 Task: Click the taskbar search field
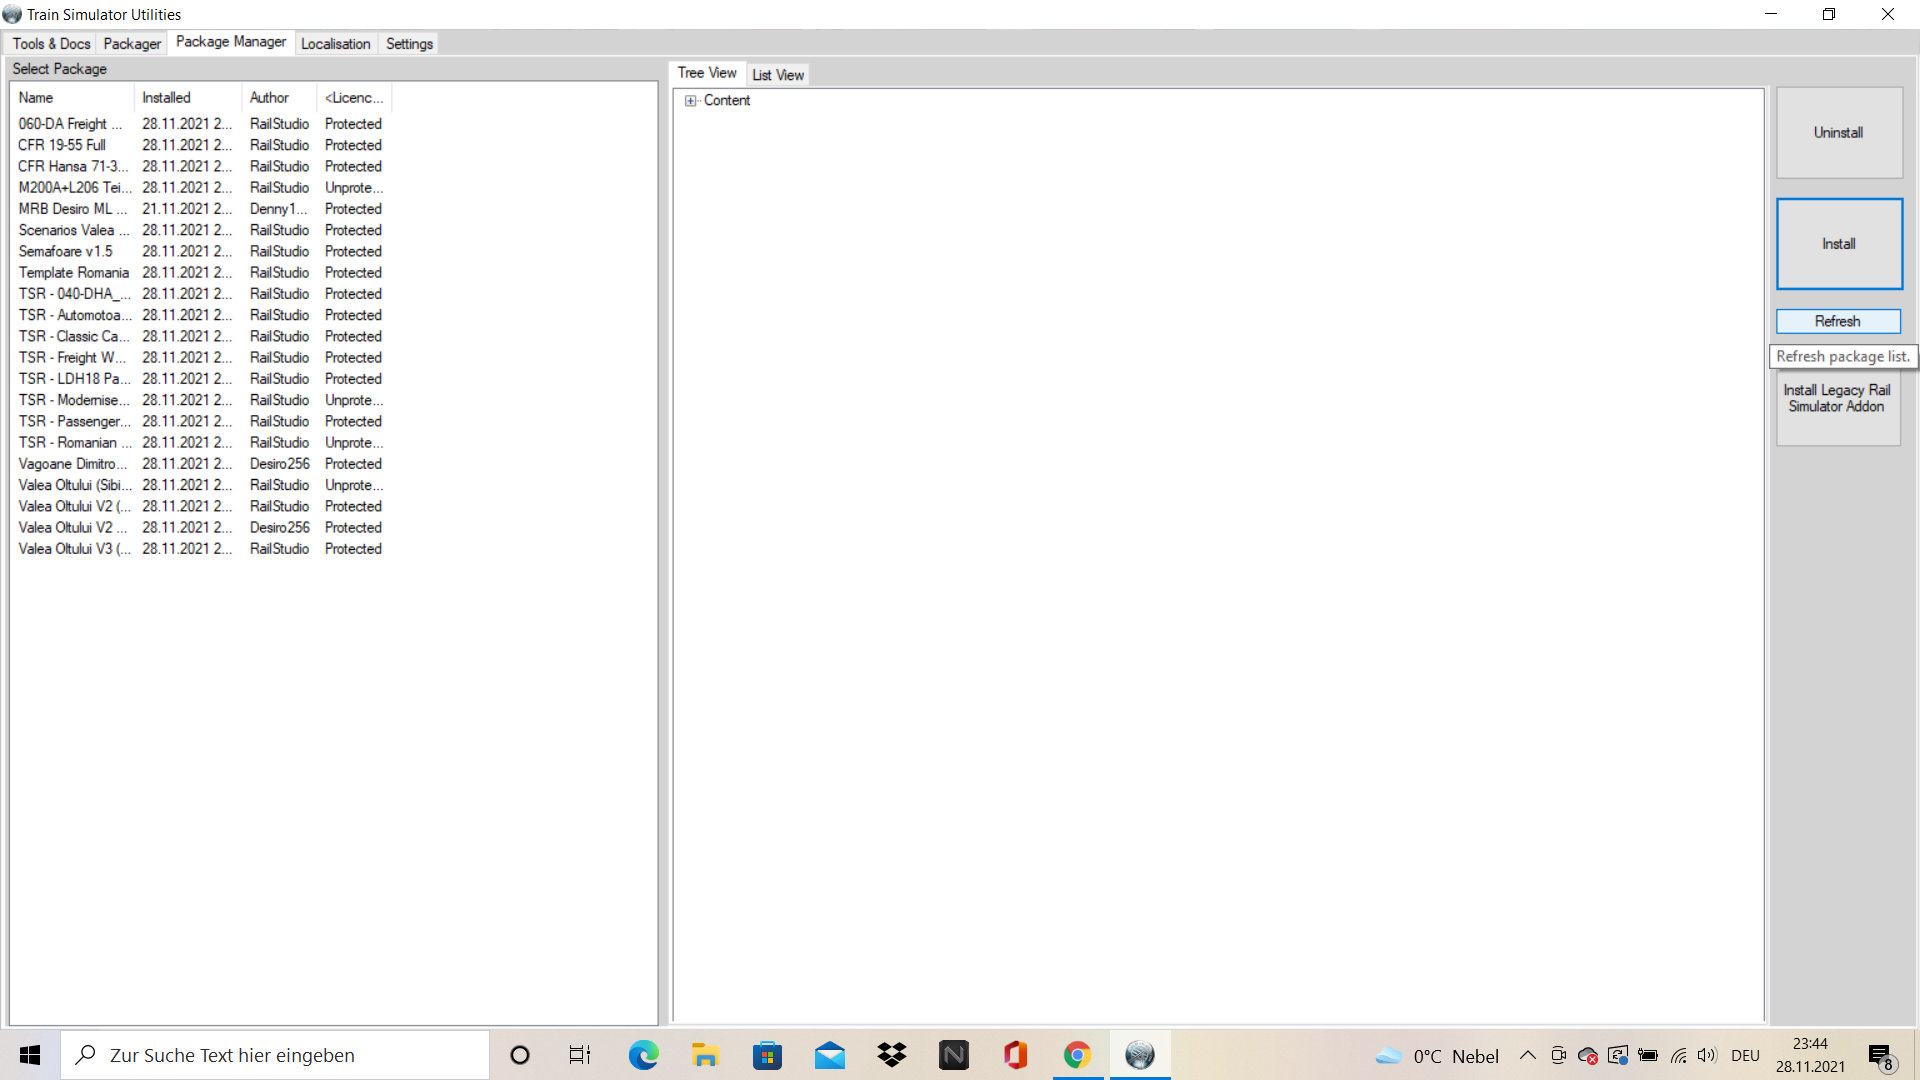coord(275,1055)
